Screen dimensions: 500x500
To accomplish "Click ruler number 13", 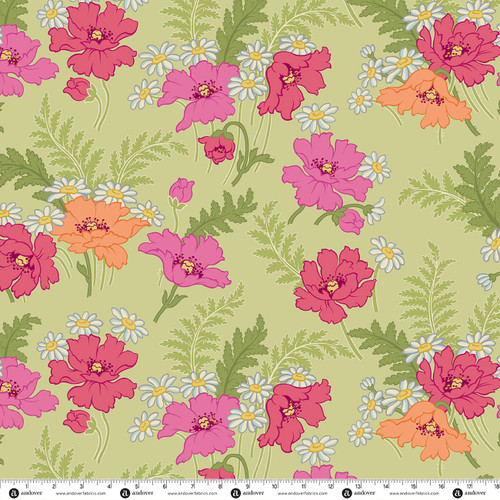I will (358, 487).
